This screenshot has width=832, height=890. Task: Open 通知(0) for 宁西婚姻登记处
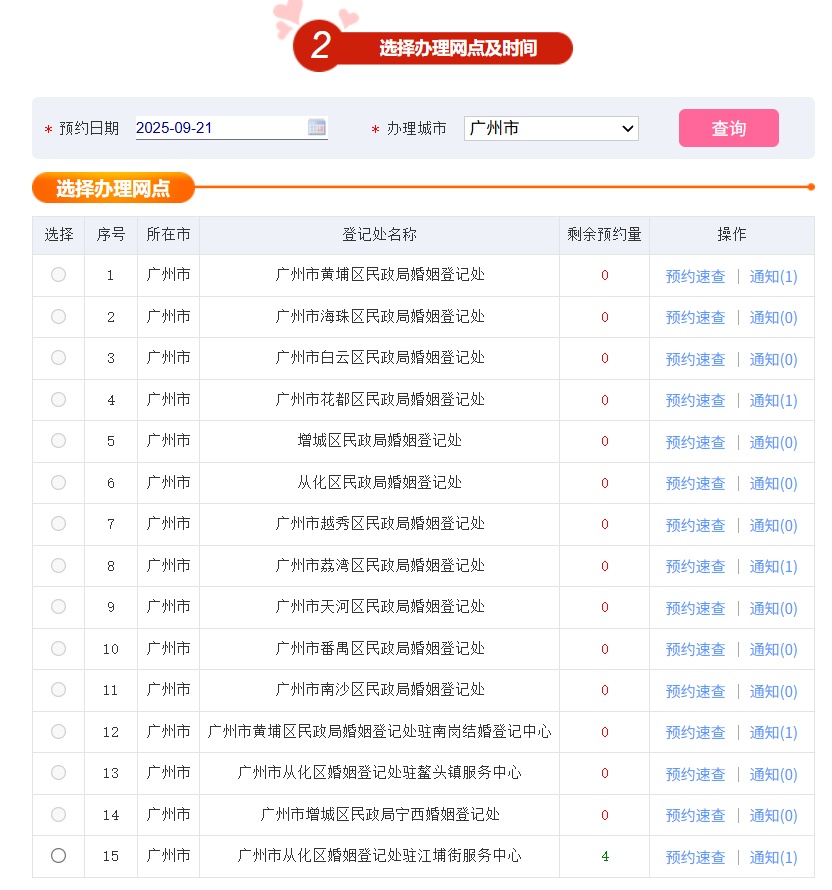point(772,814)
